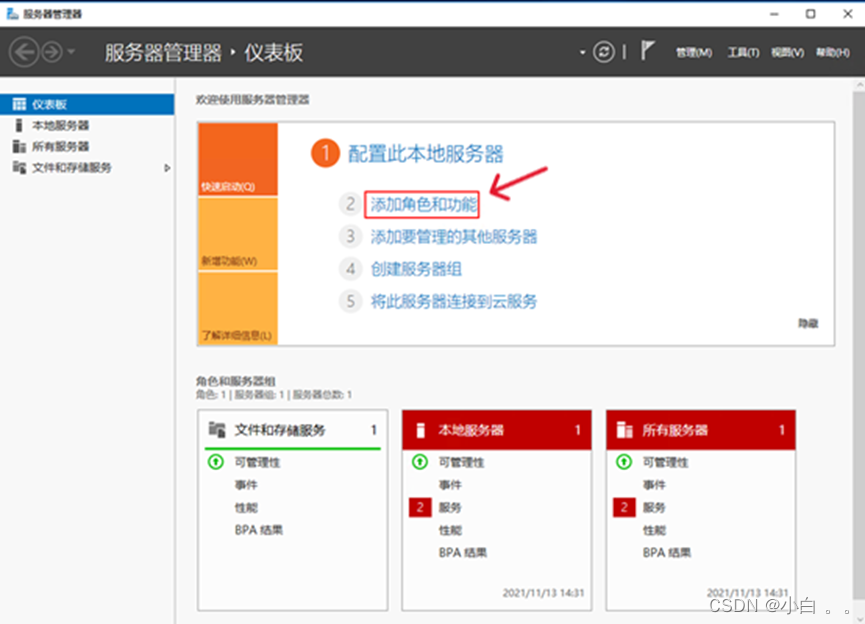Click 事件 in 文件和存储服务 tile
Image resolution: width=865 pixels, height=624 pixels.
[x=246, y=485]
